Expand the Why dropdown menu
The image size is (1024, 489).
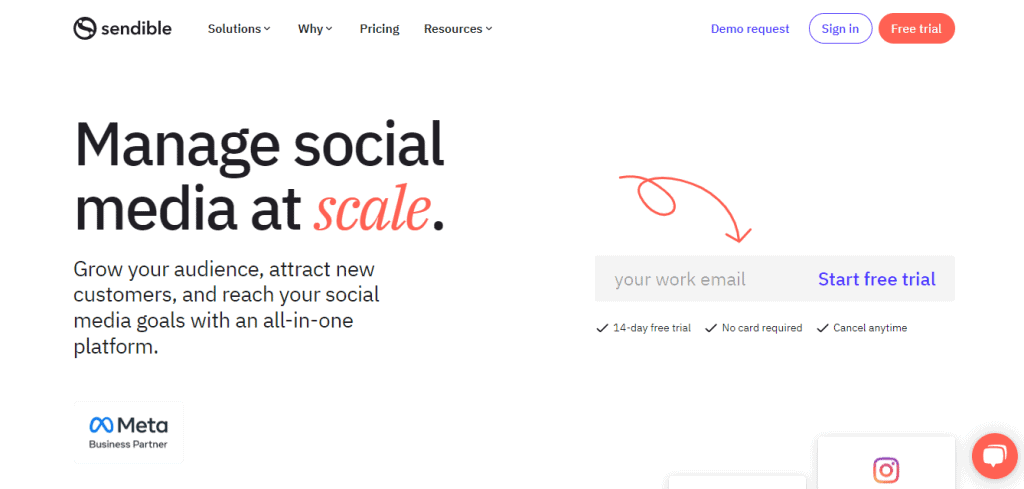pos(315,29)
